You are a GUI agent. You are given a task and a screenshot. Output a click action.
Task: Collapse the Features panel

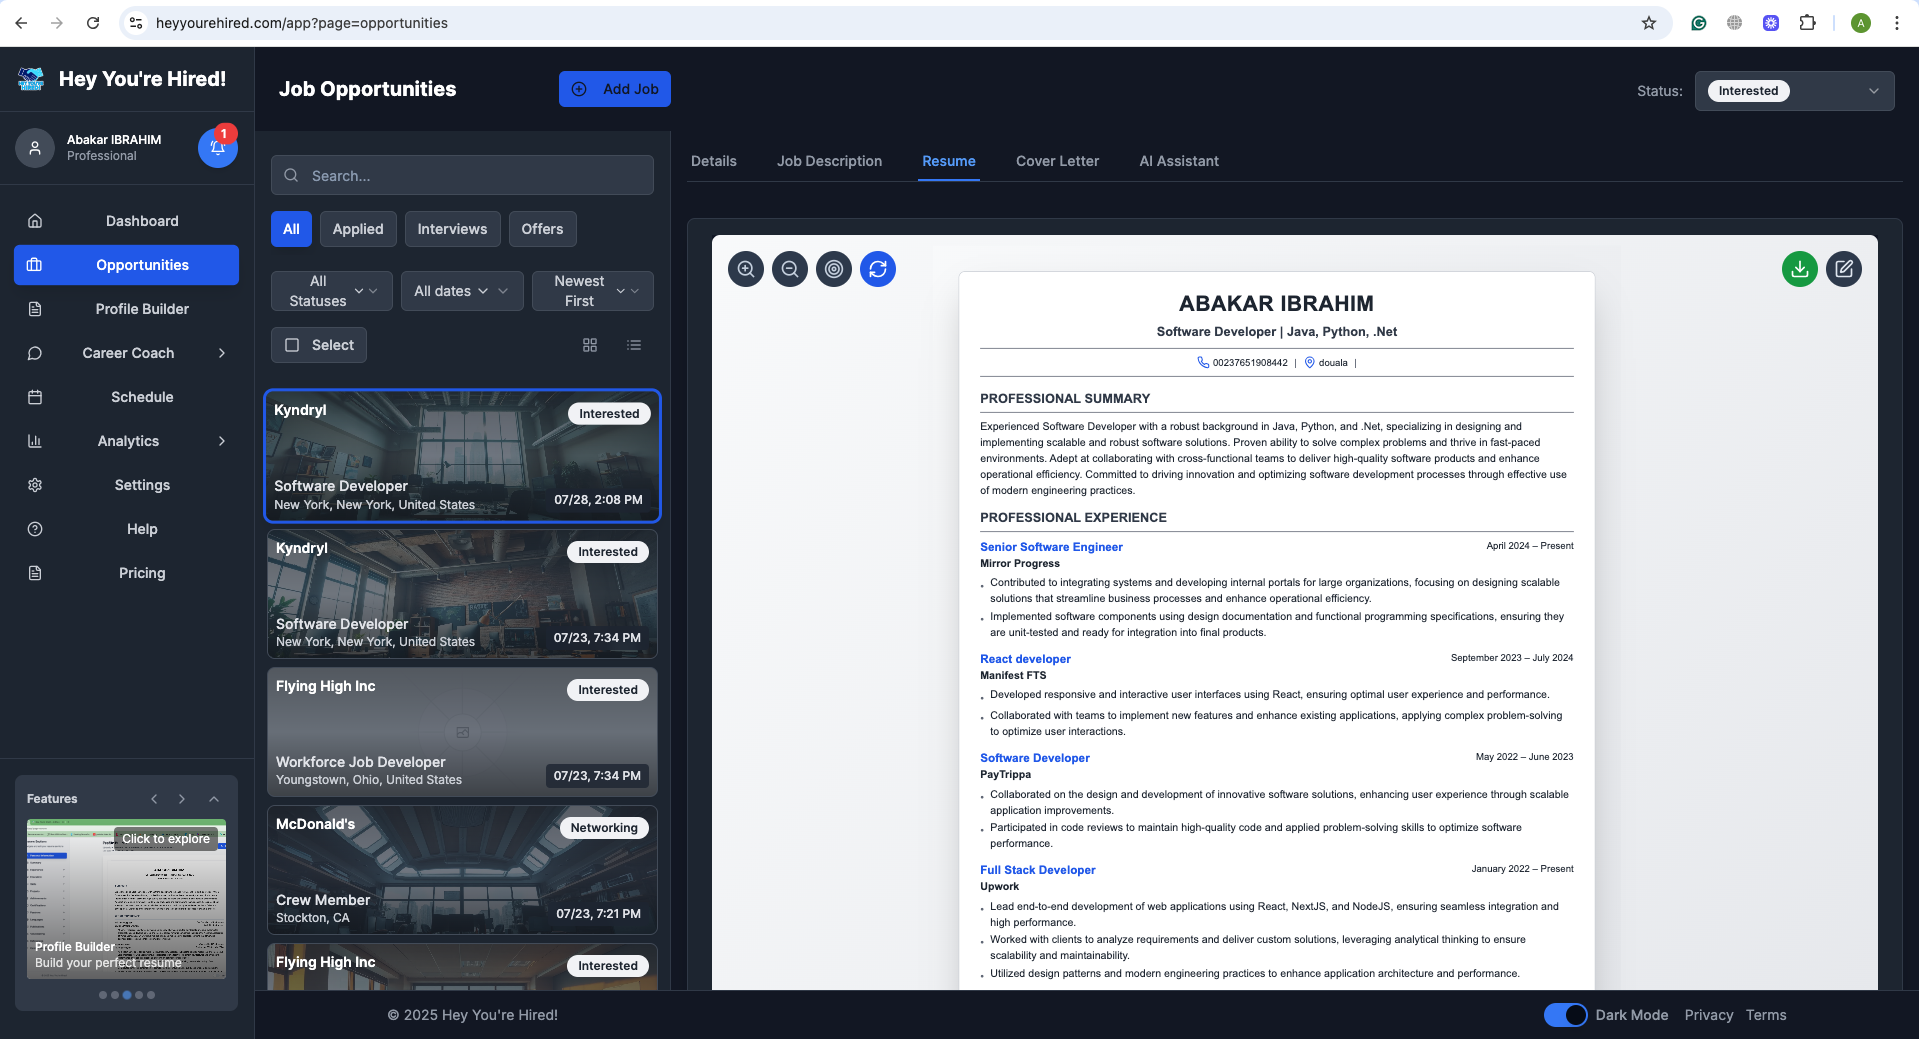214,799
